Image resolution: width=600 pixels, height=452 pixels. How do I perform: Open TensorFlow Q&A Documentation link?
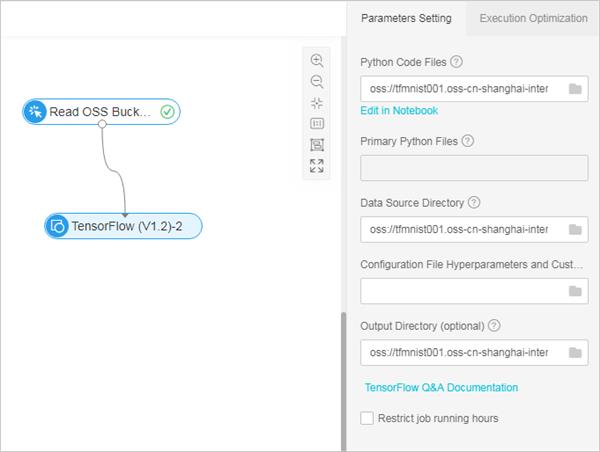tap(441, 387)
